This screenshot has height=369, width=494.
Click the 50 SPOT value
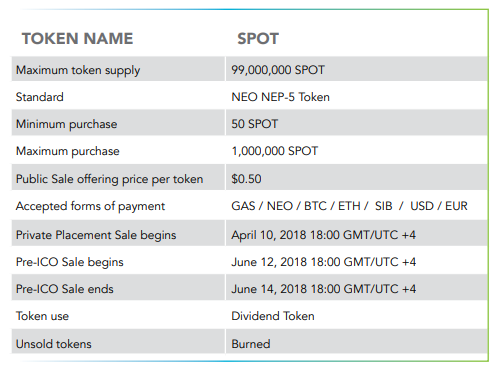click(254, 124)
